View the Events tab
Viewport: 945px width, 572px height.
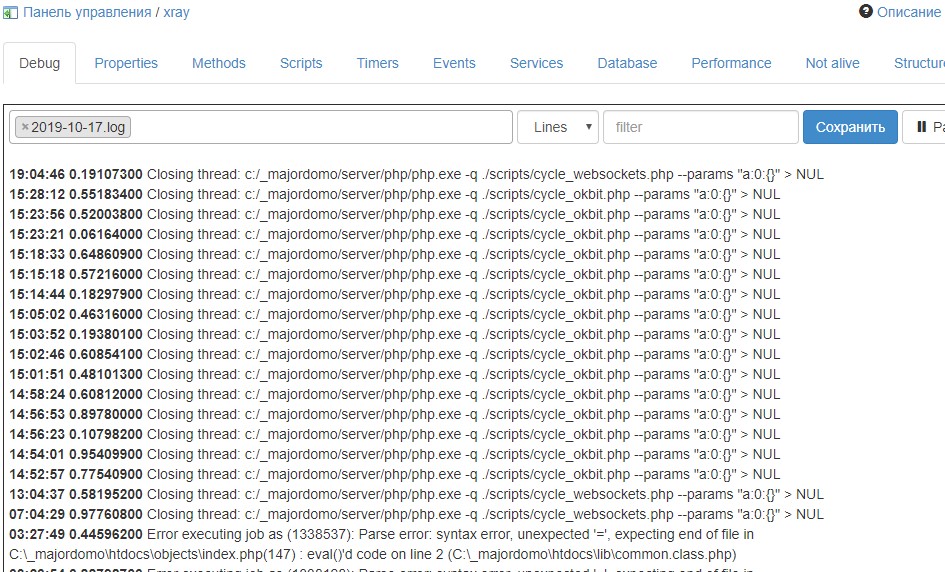(x=454, y=63)
